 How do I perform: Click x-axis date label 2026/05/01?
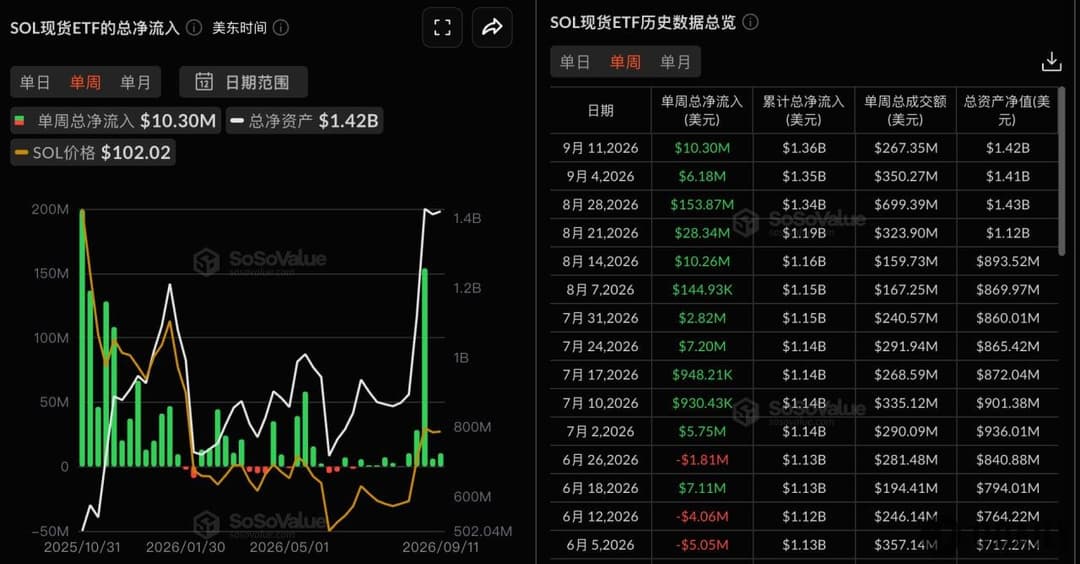tap(289, 547)
